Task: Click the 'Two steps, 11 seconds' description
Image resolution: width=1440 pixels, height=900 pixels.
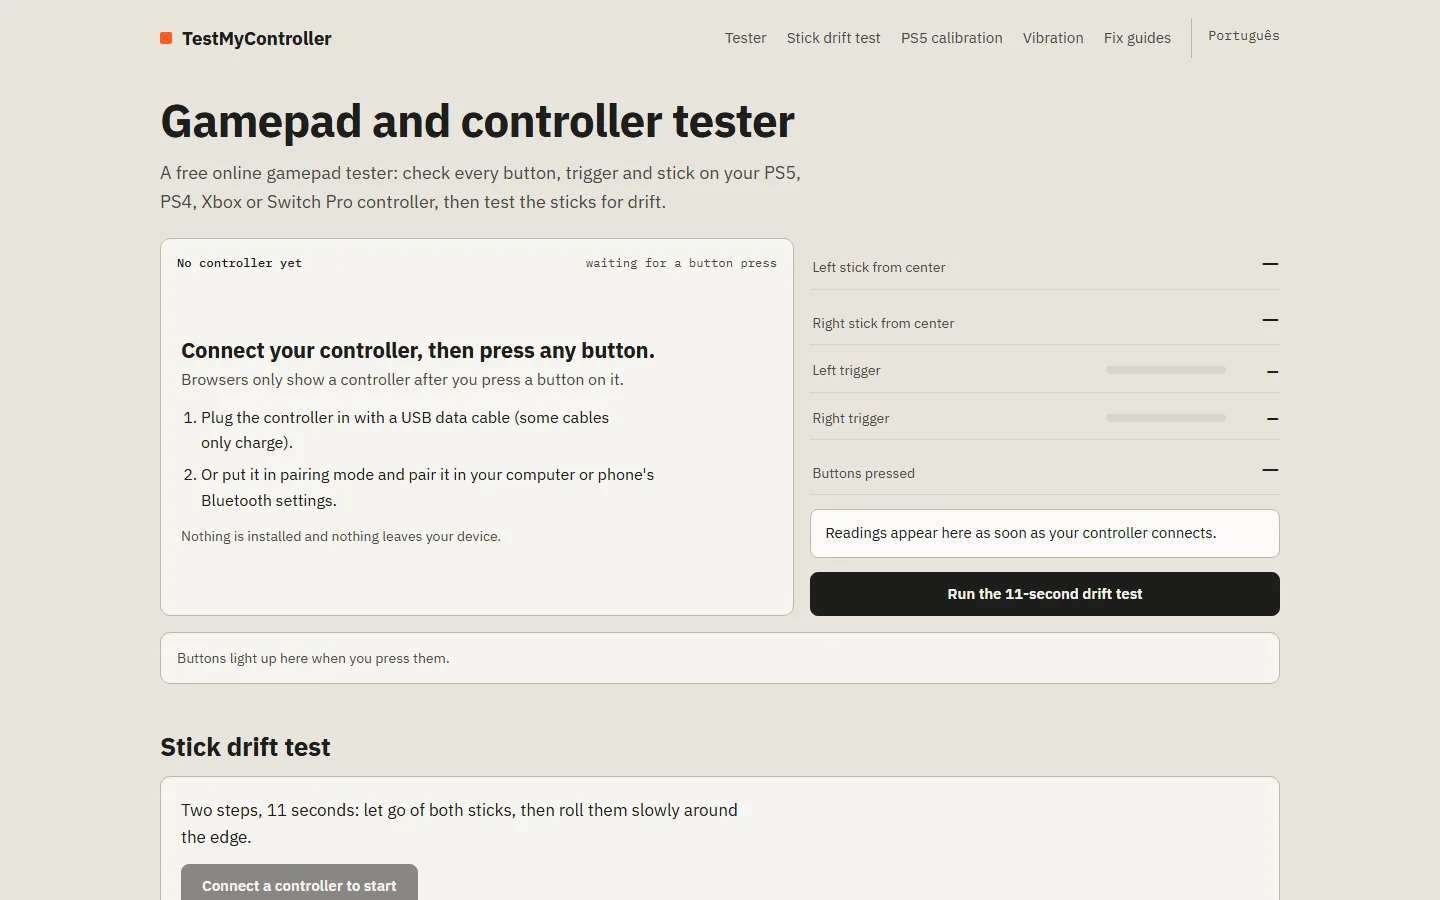Action: click(459, 823)
